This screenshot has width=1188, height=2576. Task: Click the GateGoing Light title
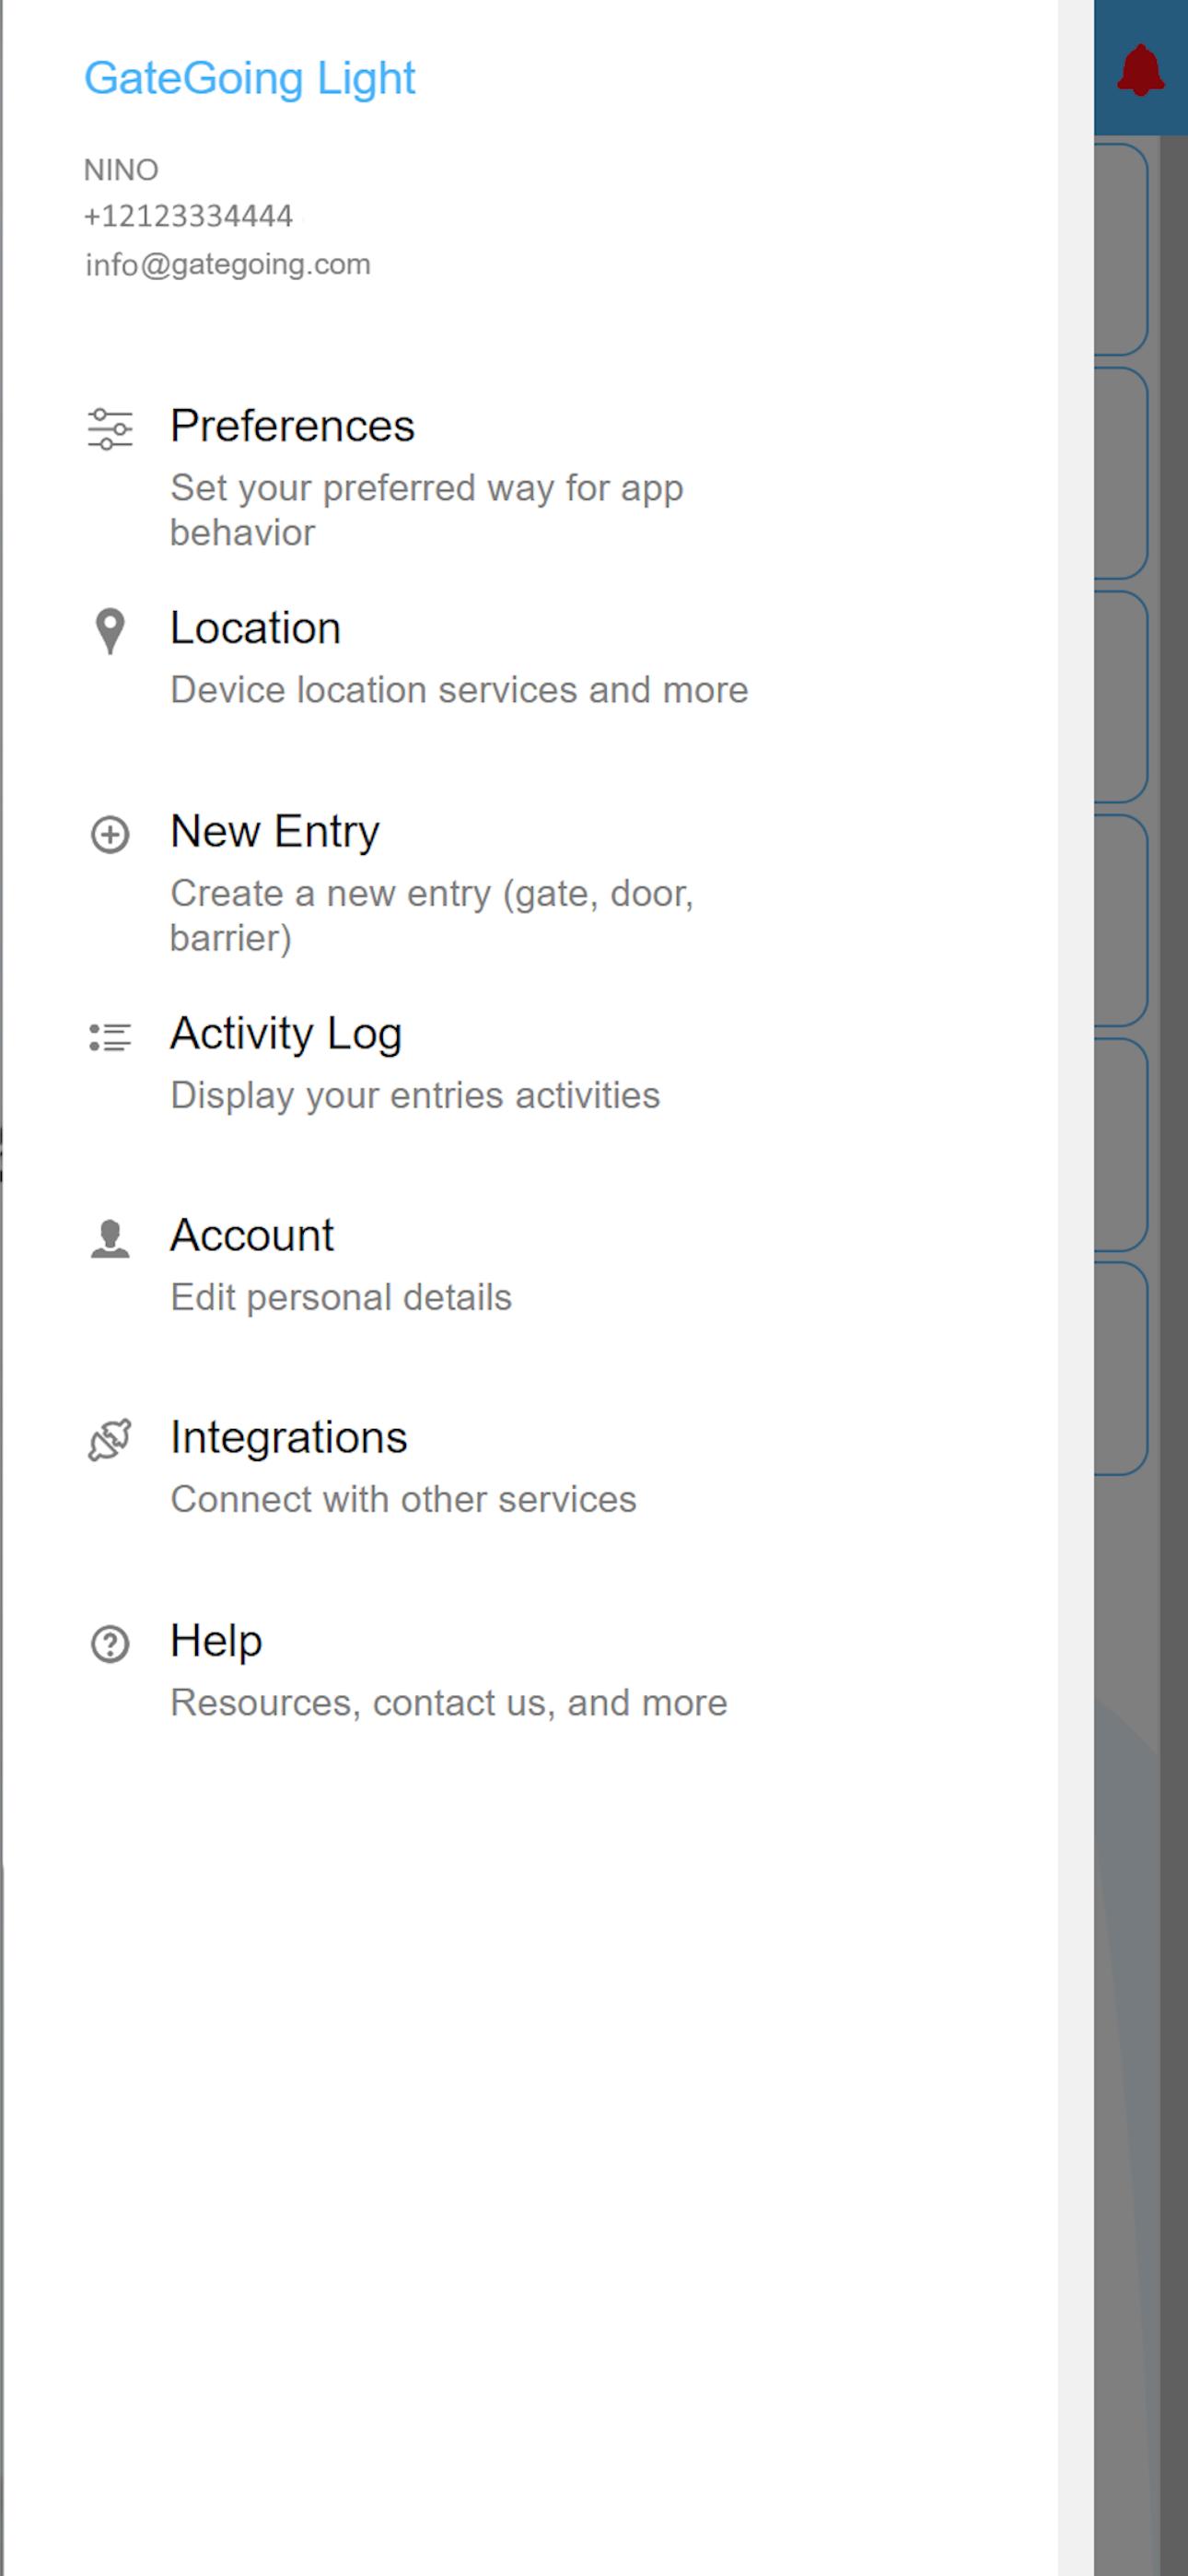pos(250,78)
